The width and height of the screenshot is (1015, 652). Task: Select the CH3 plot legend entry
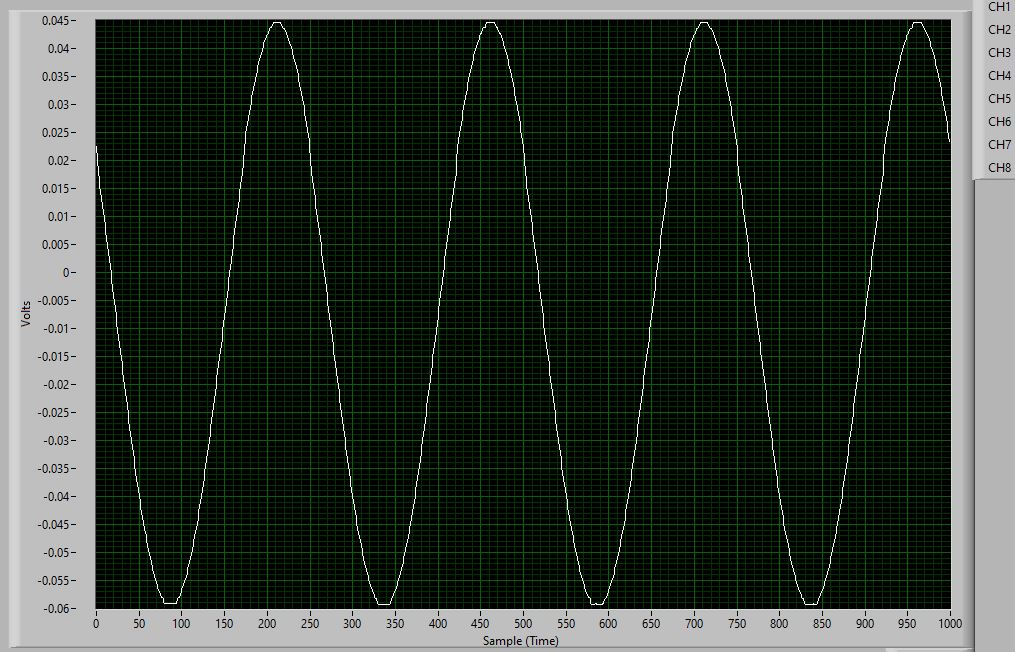pyautogui.click(x=999, y=52)
